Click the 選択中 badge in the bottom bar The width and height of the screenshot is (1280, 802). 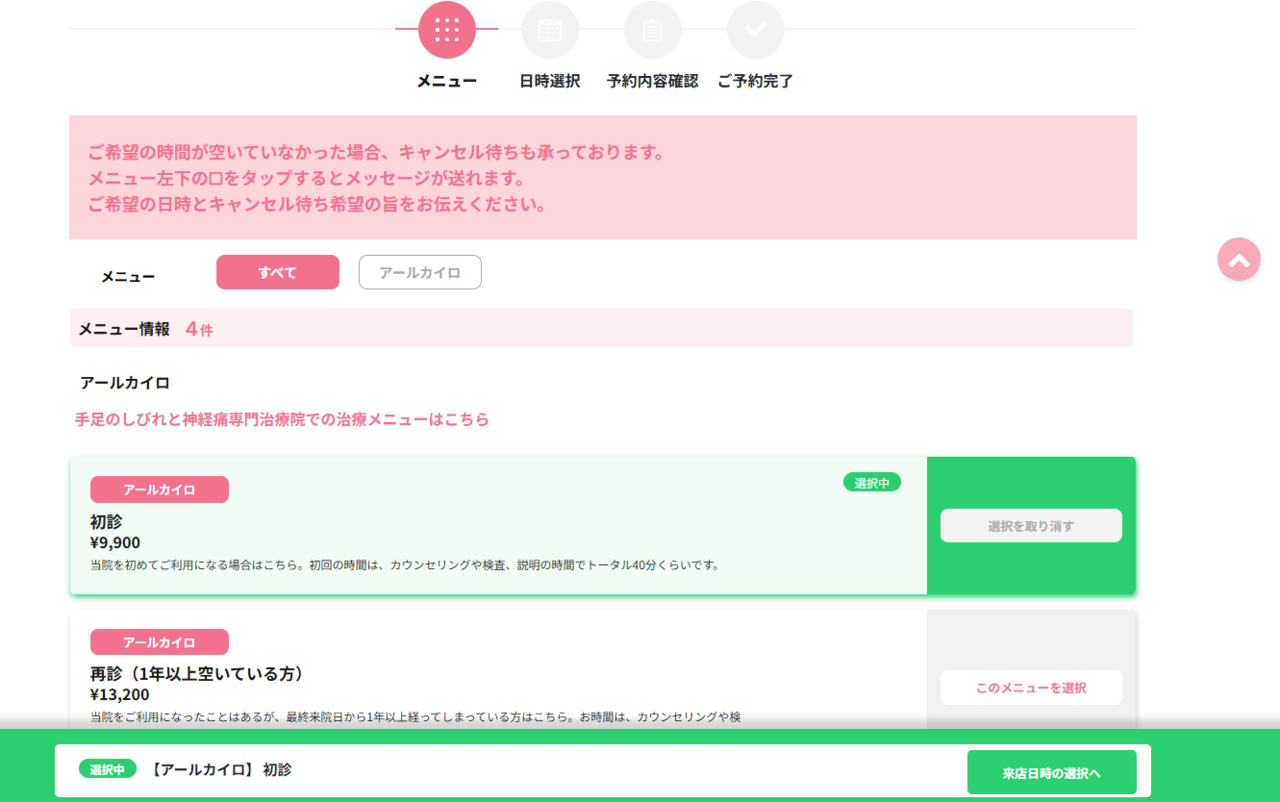pos(108,769)
